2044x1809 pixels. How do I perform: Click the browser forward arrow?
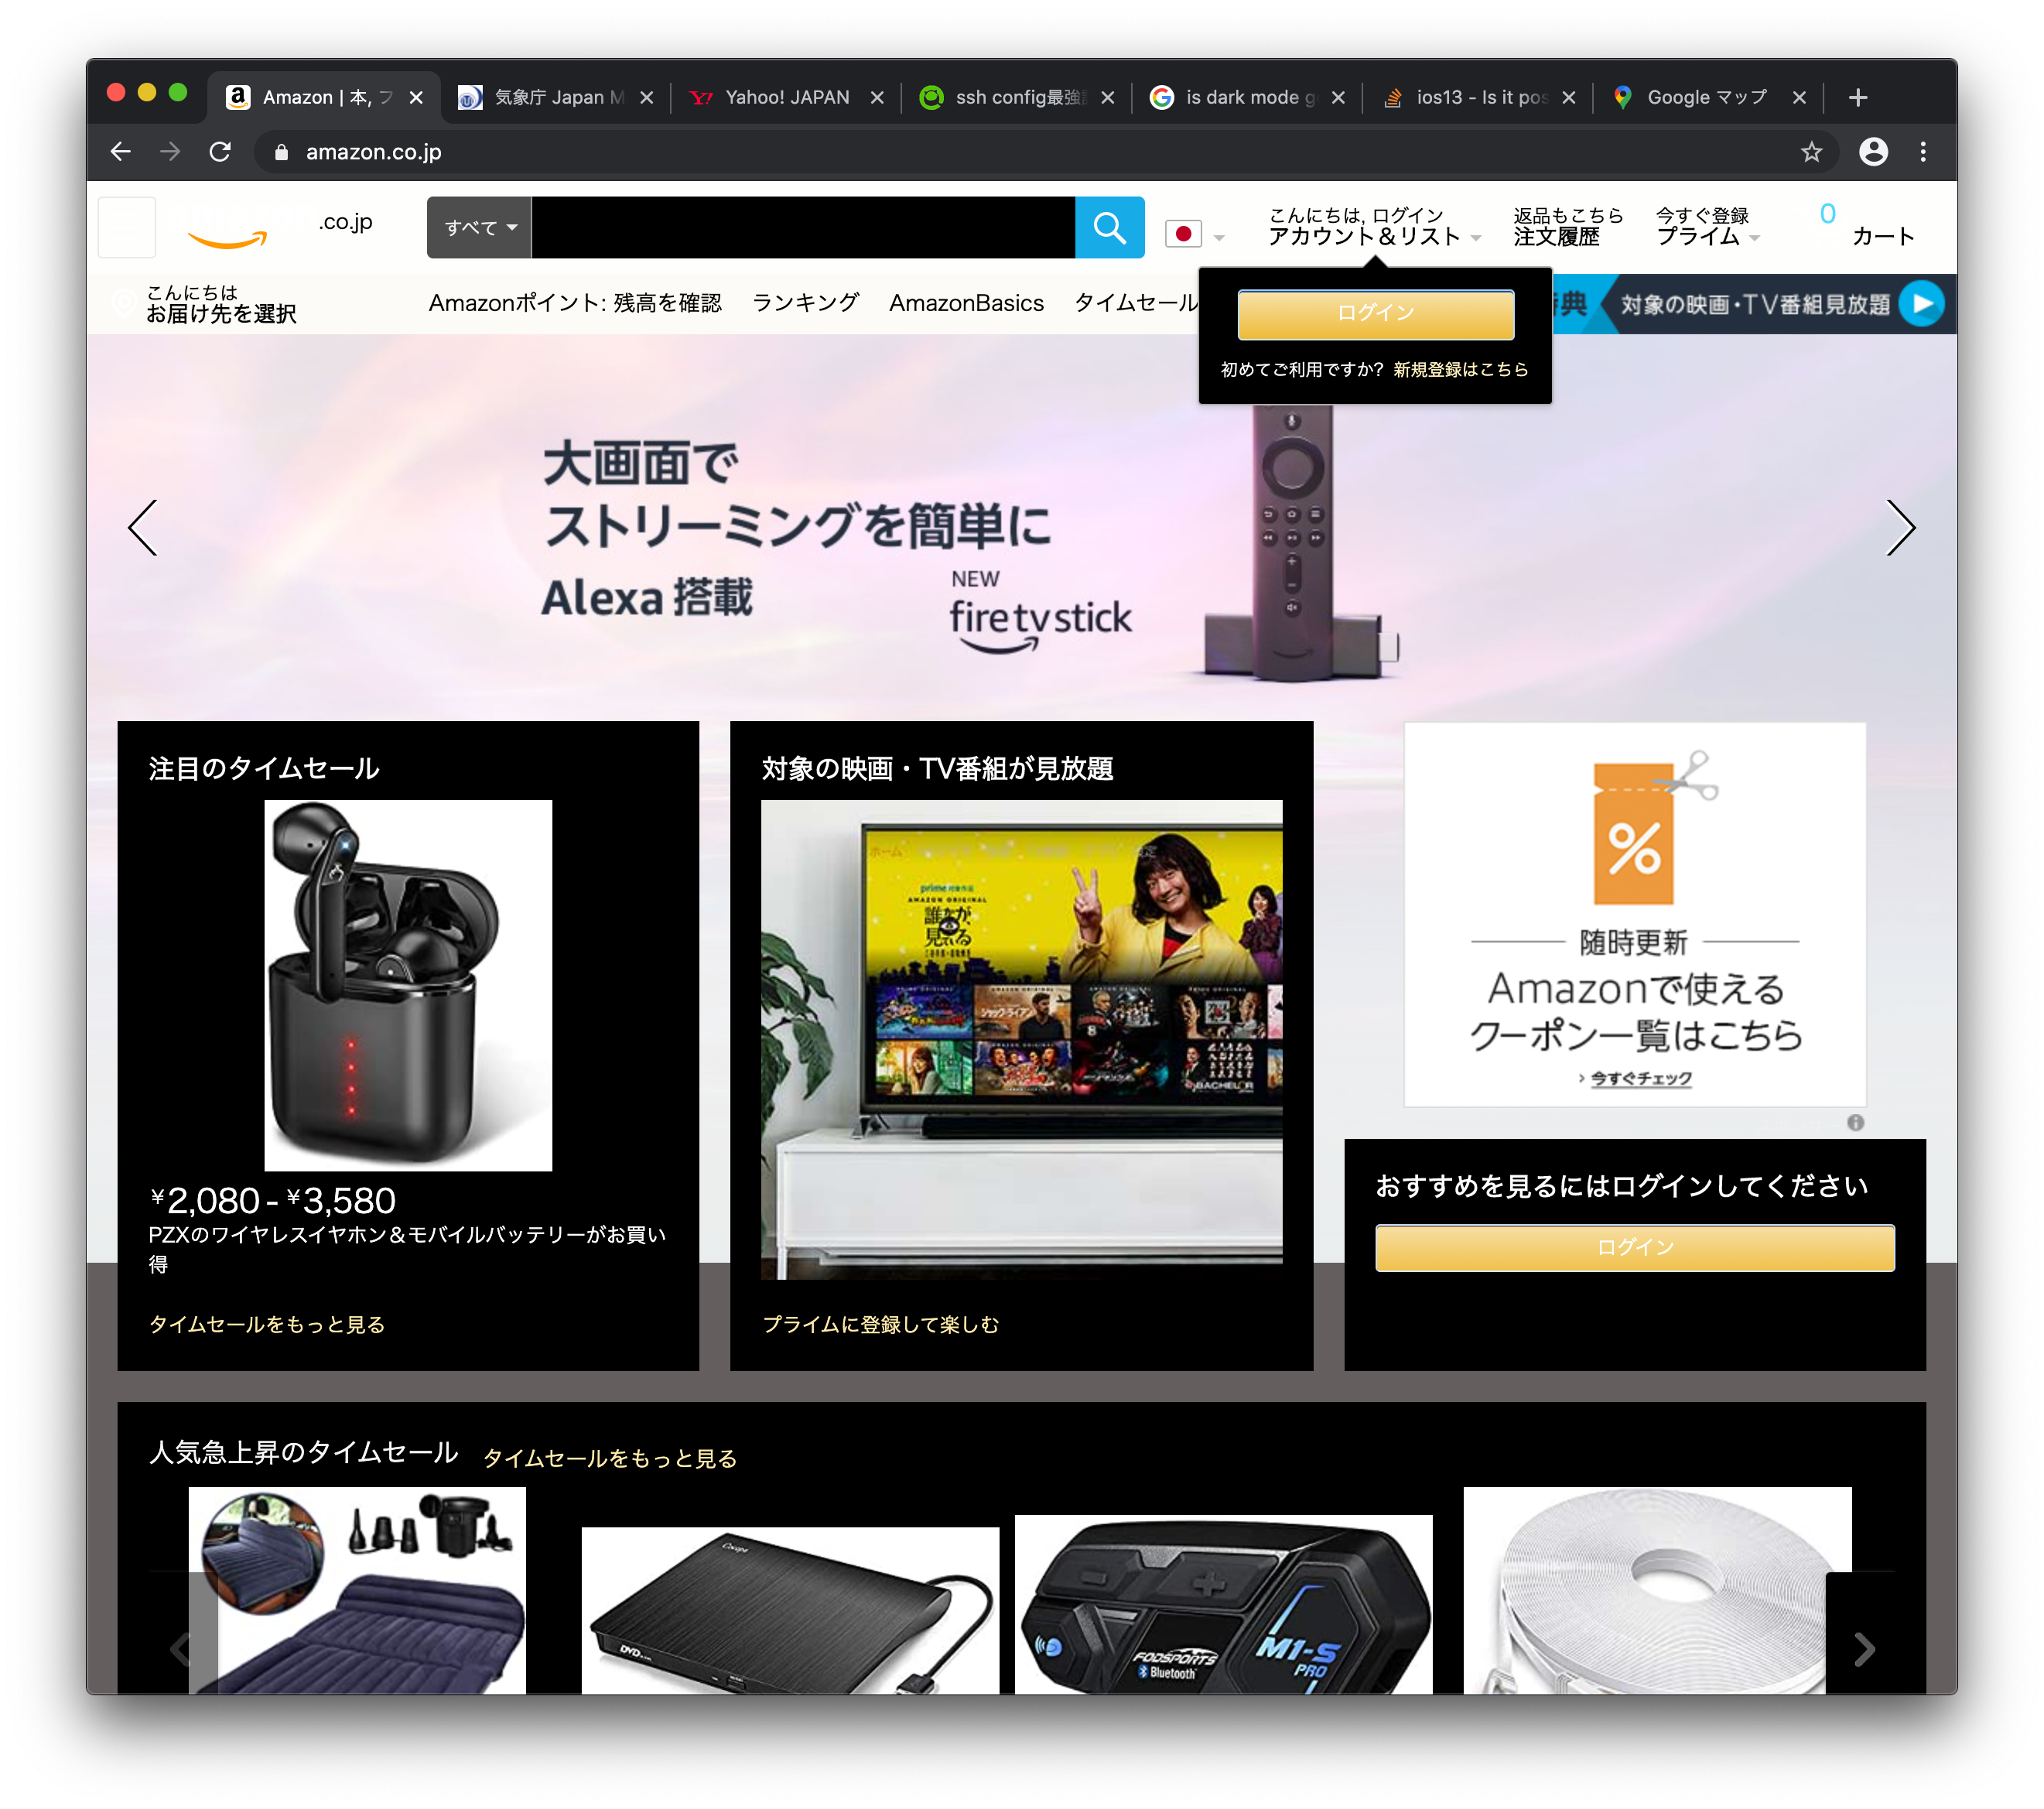click(171, 152)
